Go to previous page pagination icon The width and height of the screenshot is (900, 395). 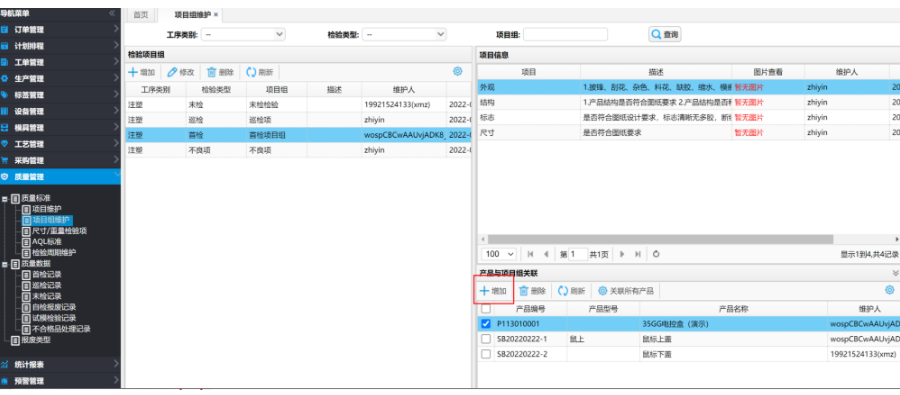click(x=546, y=254)
